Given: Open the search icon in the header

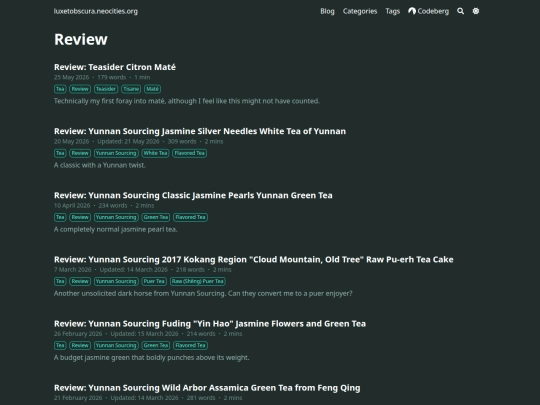Looking at the screenshot, I should point(460,11).
